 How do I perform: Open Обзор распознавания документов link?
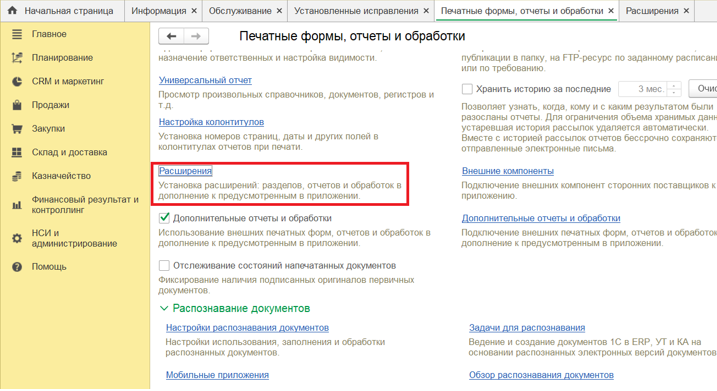[541, 375]
